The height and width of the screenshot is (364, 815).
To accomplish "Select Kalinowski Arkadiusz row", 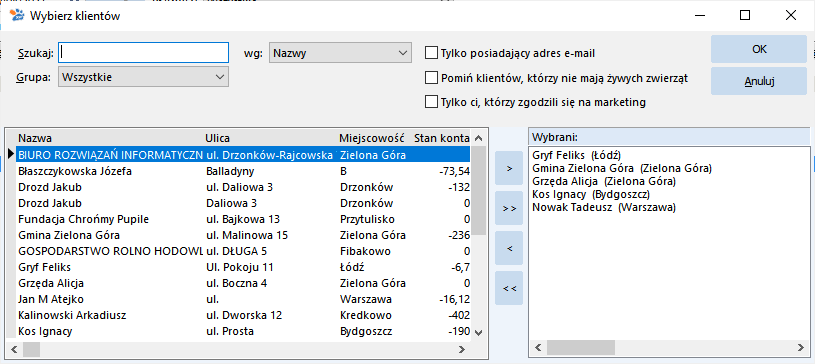I will pos(243,315).
